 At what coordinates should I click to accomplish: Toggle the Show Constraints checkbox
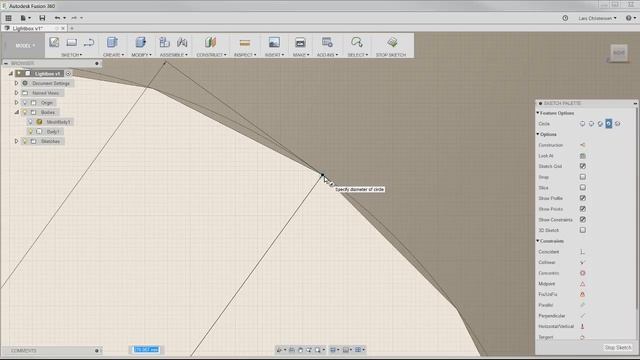pos(582,220)
